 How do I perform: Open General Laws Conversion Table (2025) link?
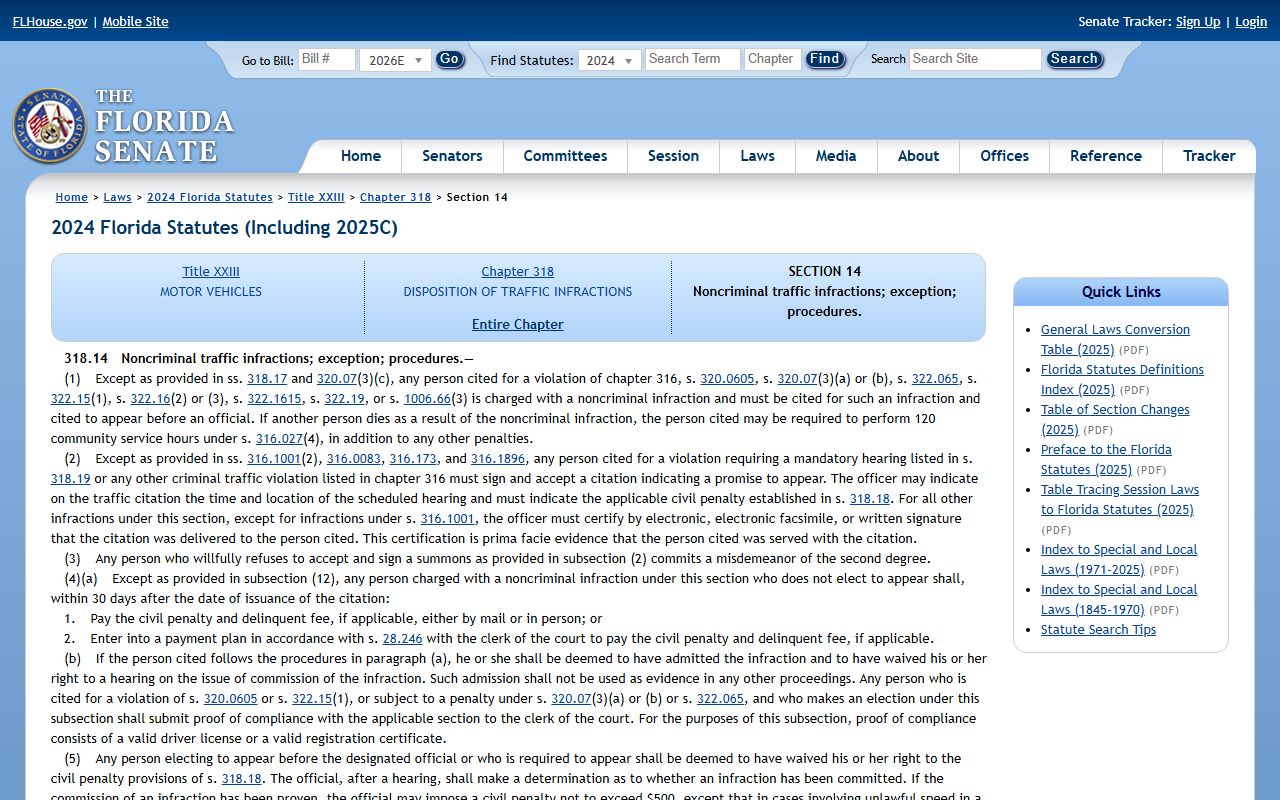[x=1115, y=339]
